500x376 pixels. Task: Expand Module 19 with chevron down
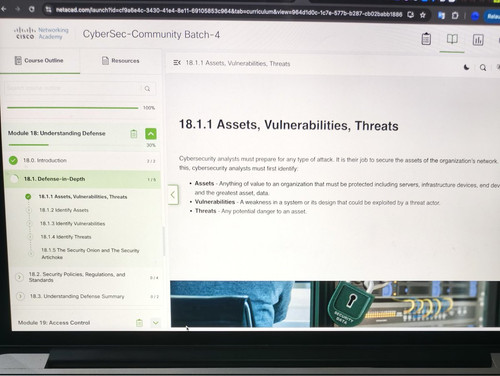click(155, 323)
